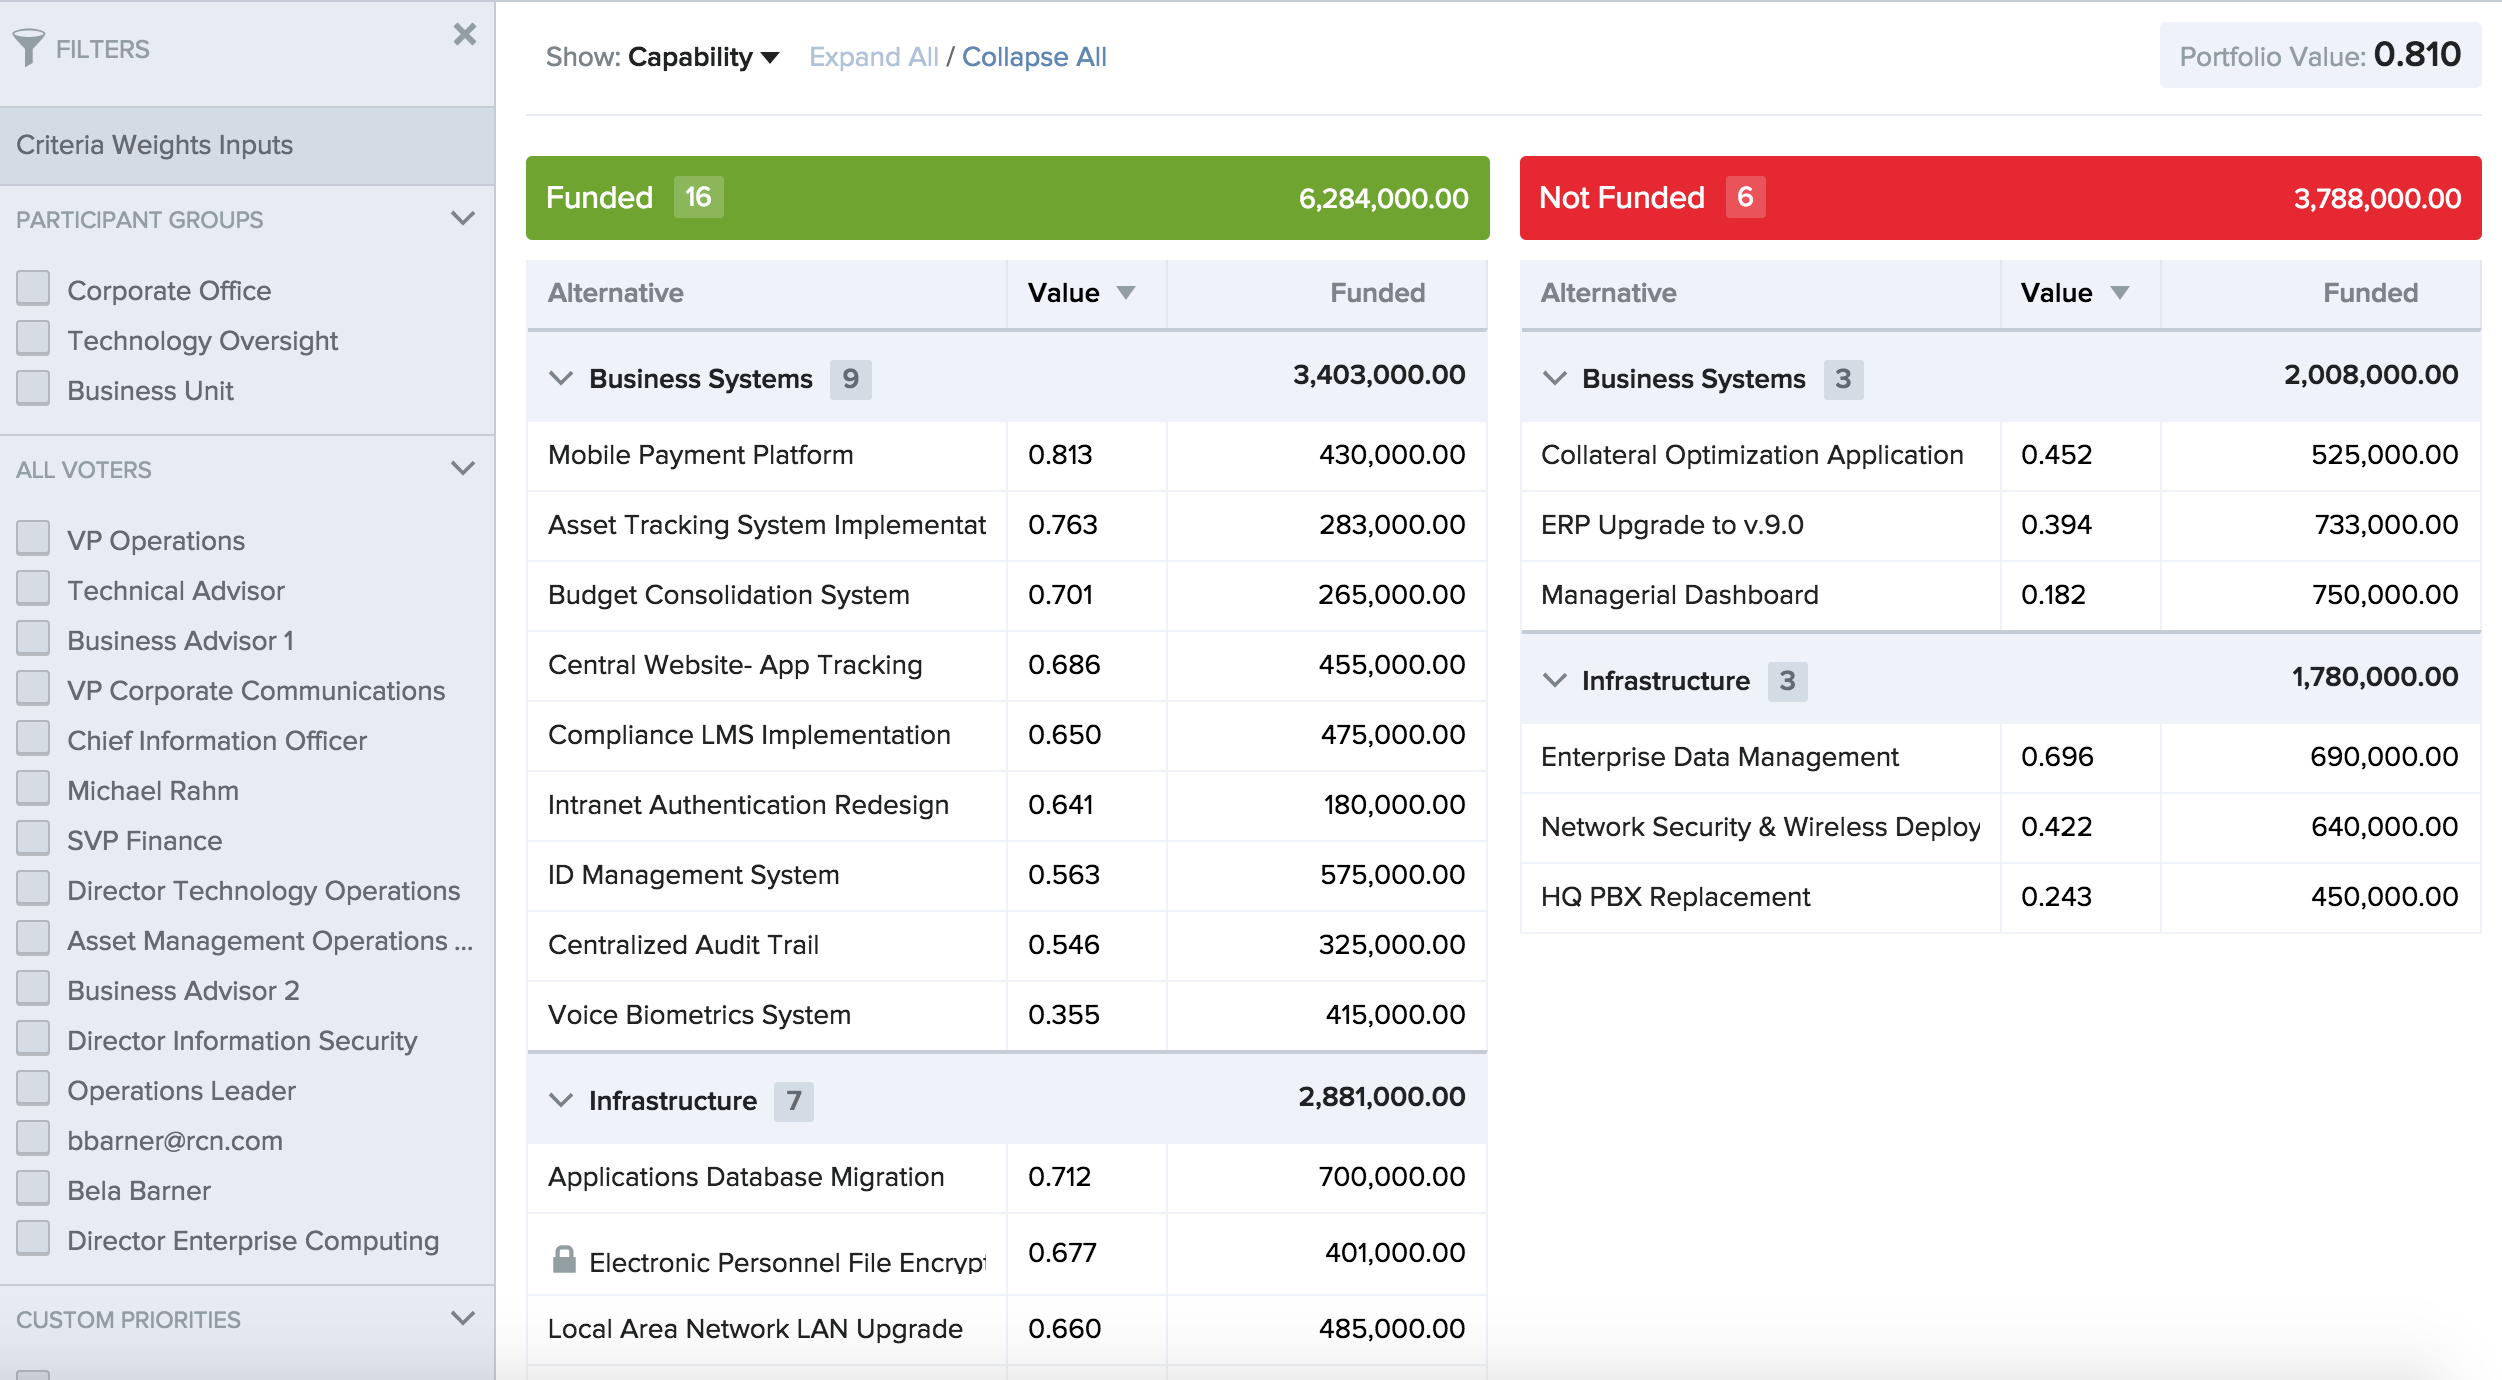Click the red Not Funded header
Image resolution: width=2502 pixels, height=1380 pixels.
point(2000,197)
